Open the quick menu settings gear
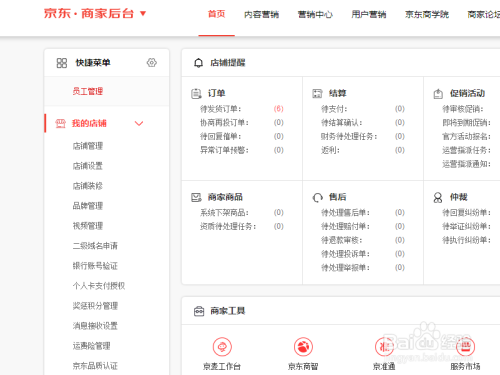Viewport: 500px width, 375px height. (152, 63)
